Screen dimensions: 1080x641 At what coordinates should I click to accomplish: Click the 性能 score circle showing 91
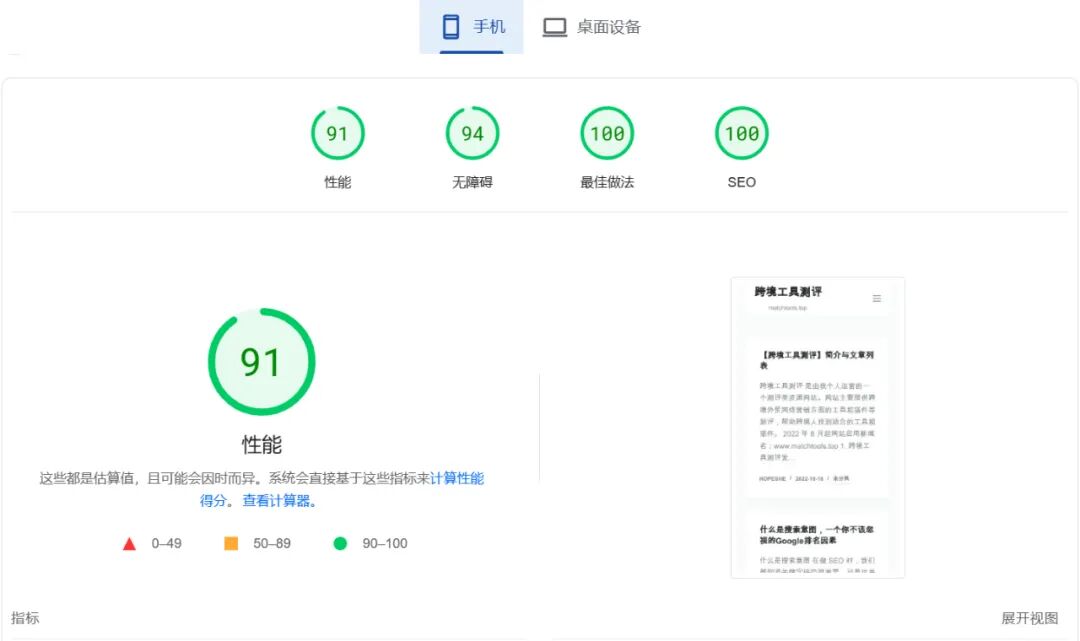(x=338, y=133)
